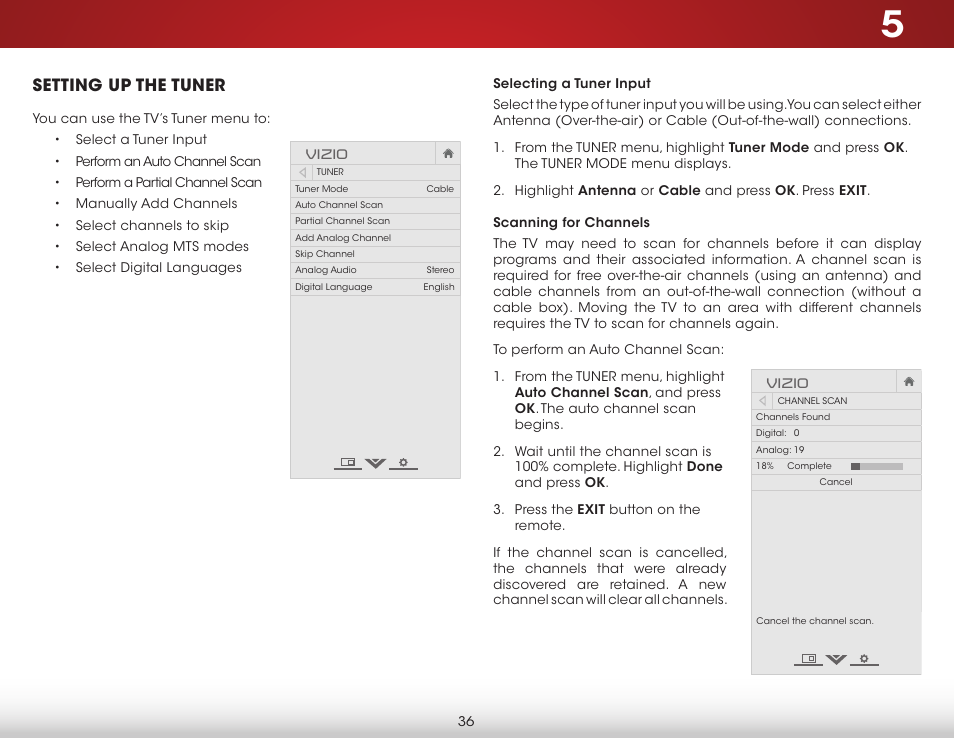Click the page number 36

466,722
